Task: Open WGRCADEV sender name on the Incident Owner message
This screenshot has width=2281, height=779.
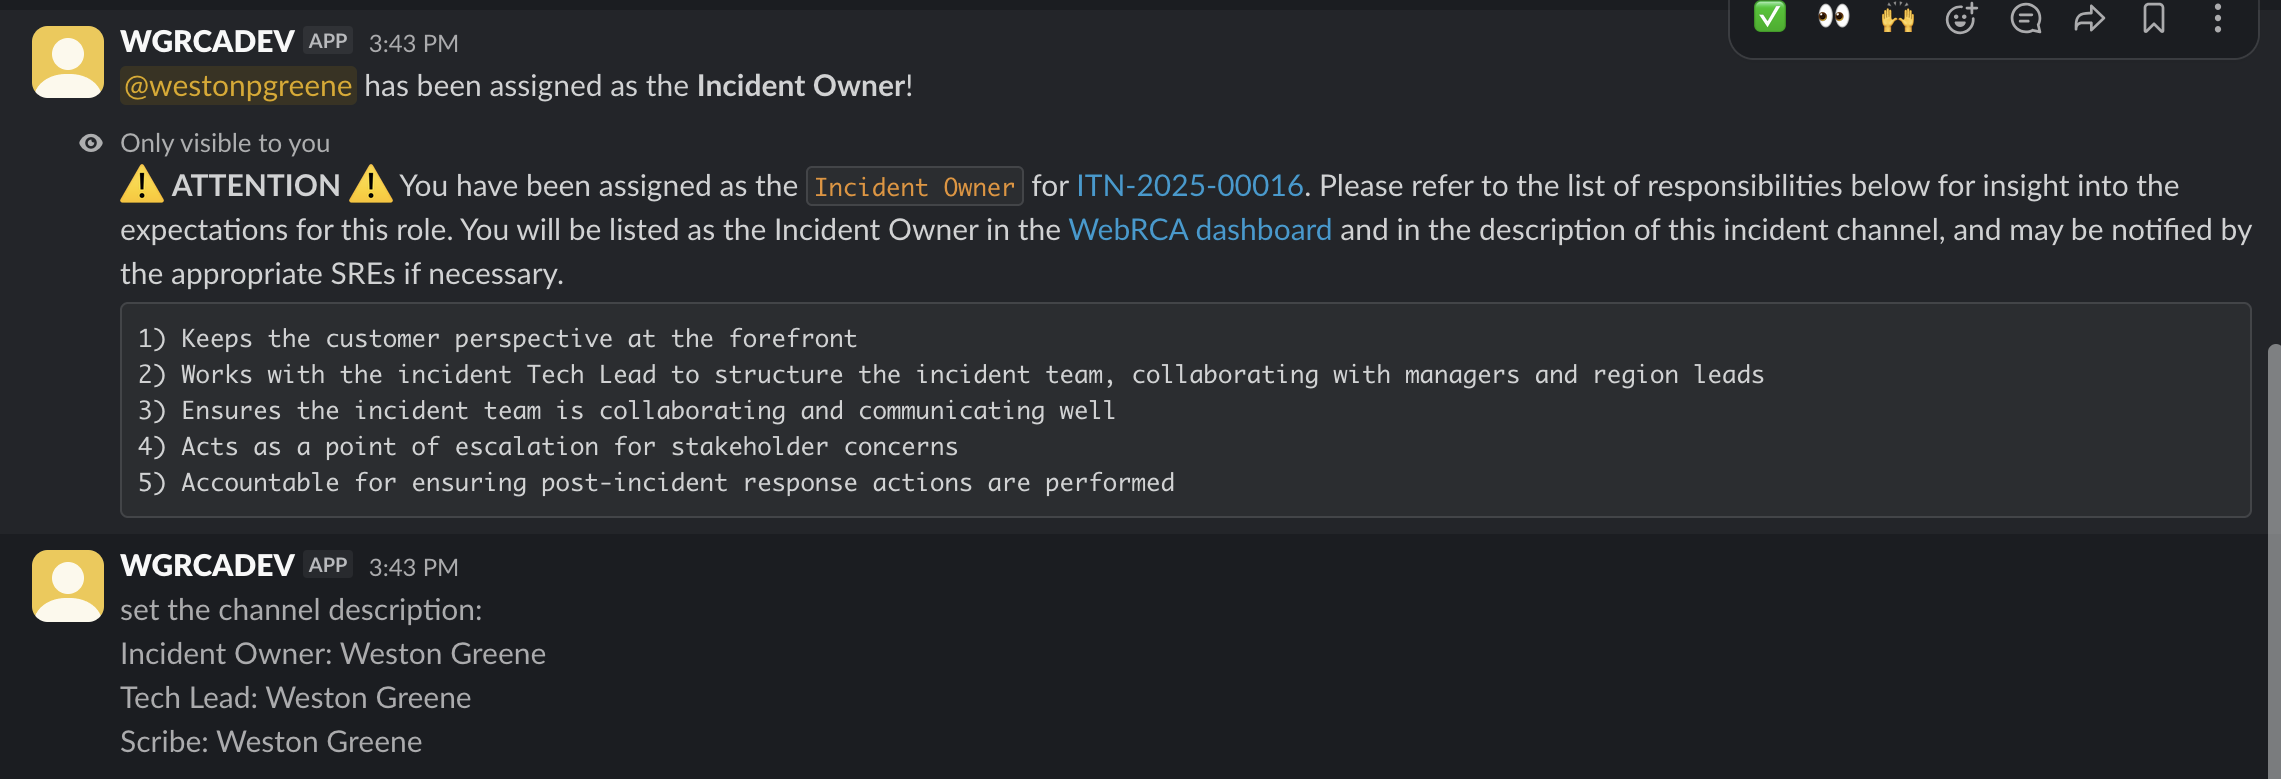Action: tap(207, 42)
